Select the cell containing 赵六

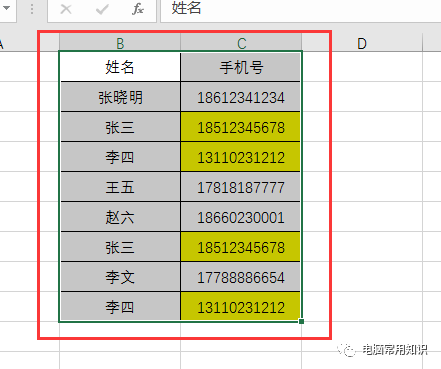pos(120,217)
